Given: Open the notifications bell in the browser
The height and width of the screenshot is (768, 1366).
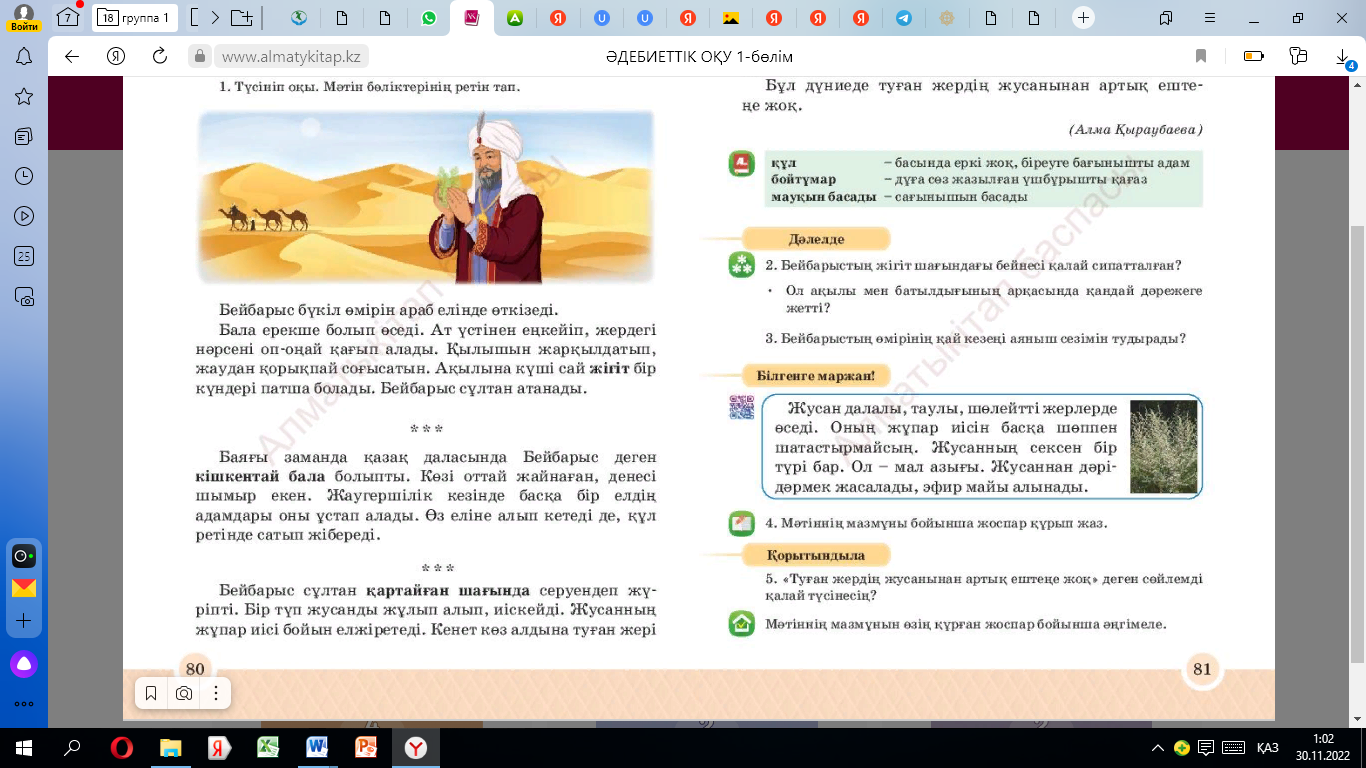Looking at the screenshot, I should [24, 56].
